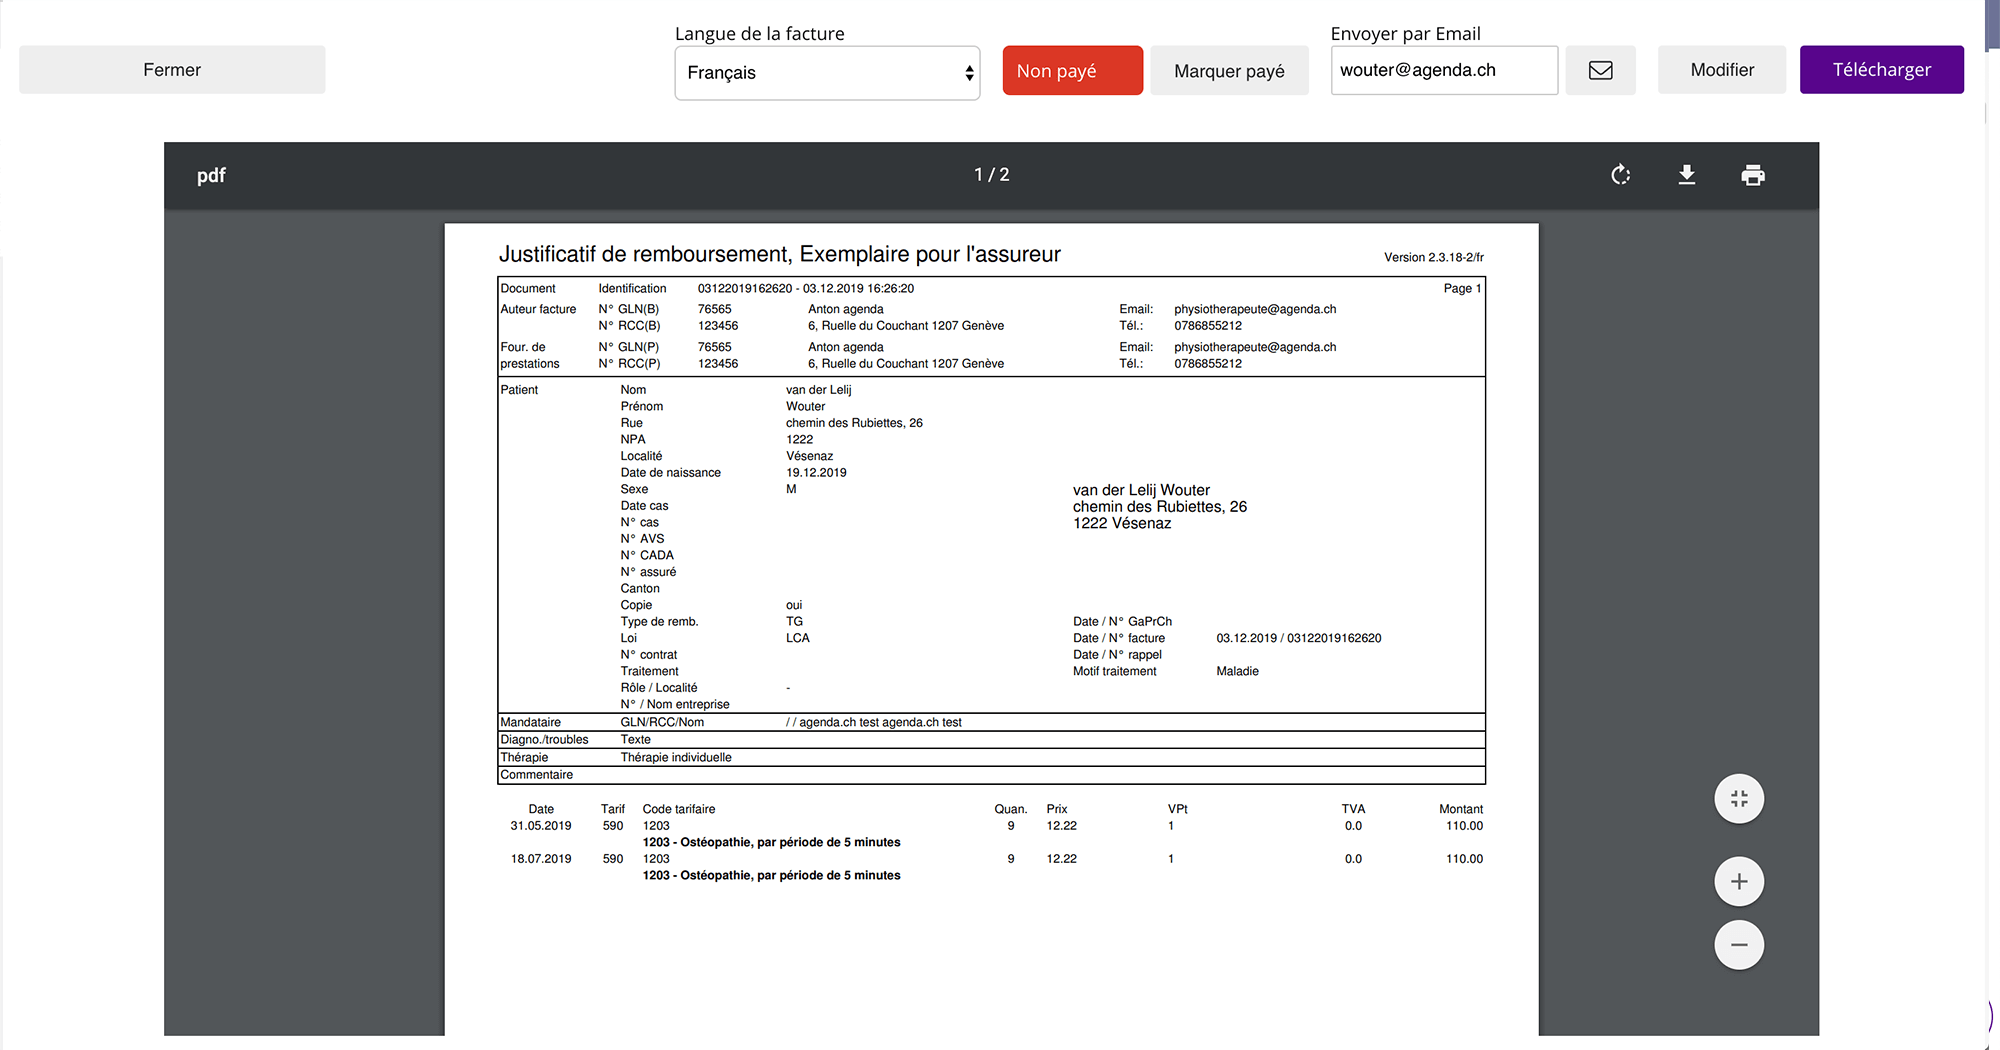Viewport: 2000px width, 1050px height.
Task: Click the Français dropdown arrows
Action: pyautogui.click(x=968, y=73)
